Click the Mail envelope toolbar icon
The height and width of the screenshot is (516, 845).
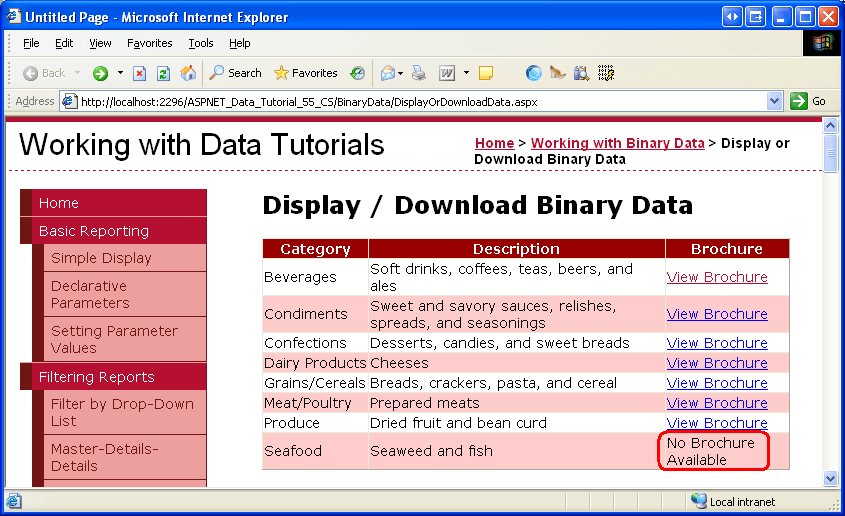tap(387, 73)
